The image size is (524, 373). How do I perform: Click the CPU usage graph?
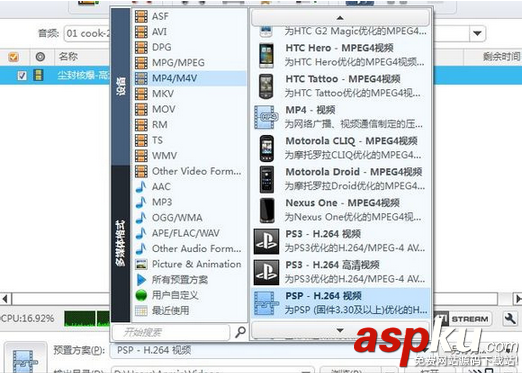[87, 319]
